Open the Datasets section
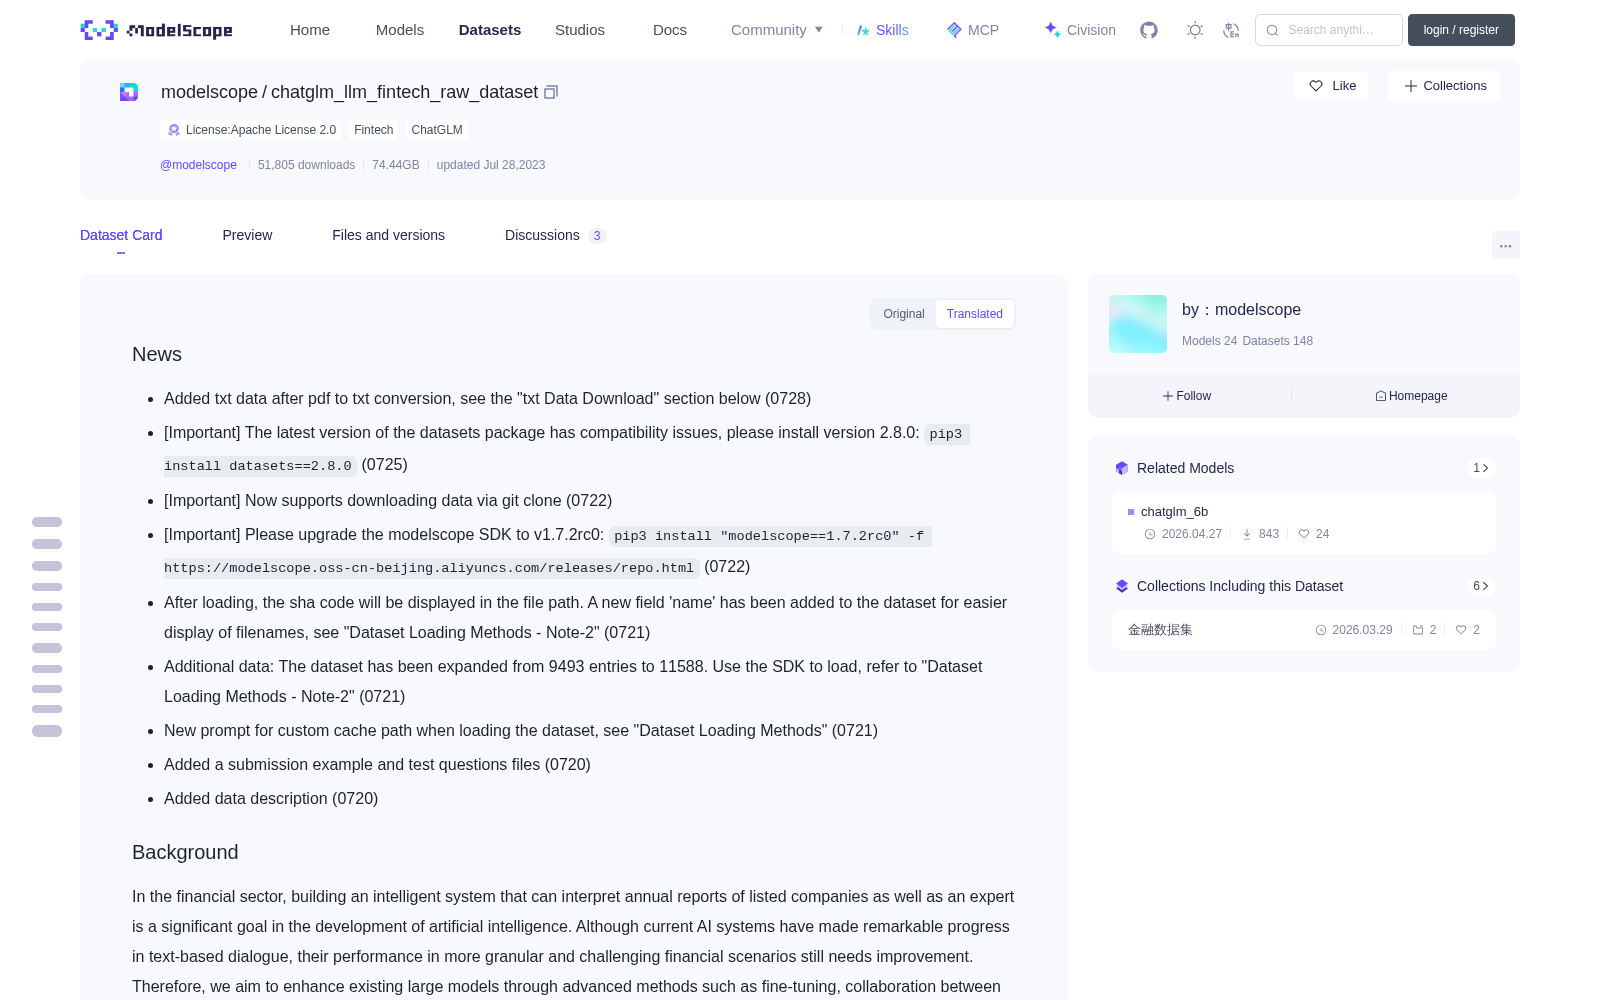The width and height of the screenshot is (1600, 1000). 490,30
